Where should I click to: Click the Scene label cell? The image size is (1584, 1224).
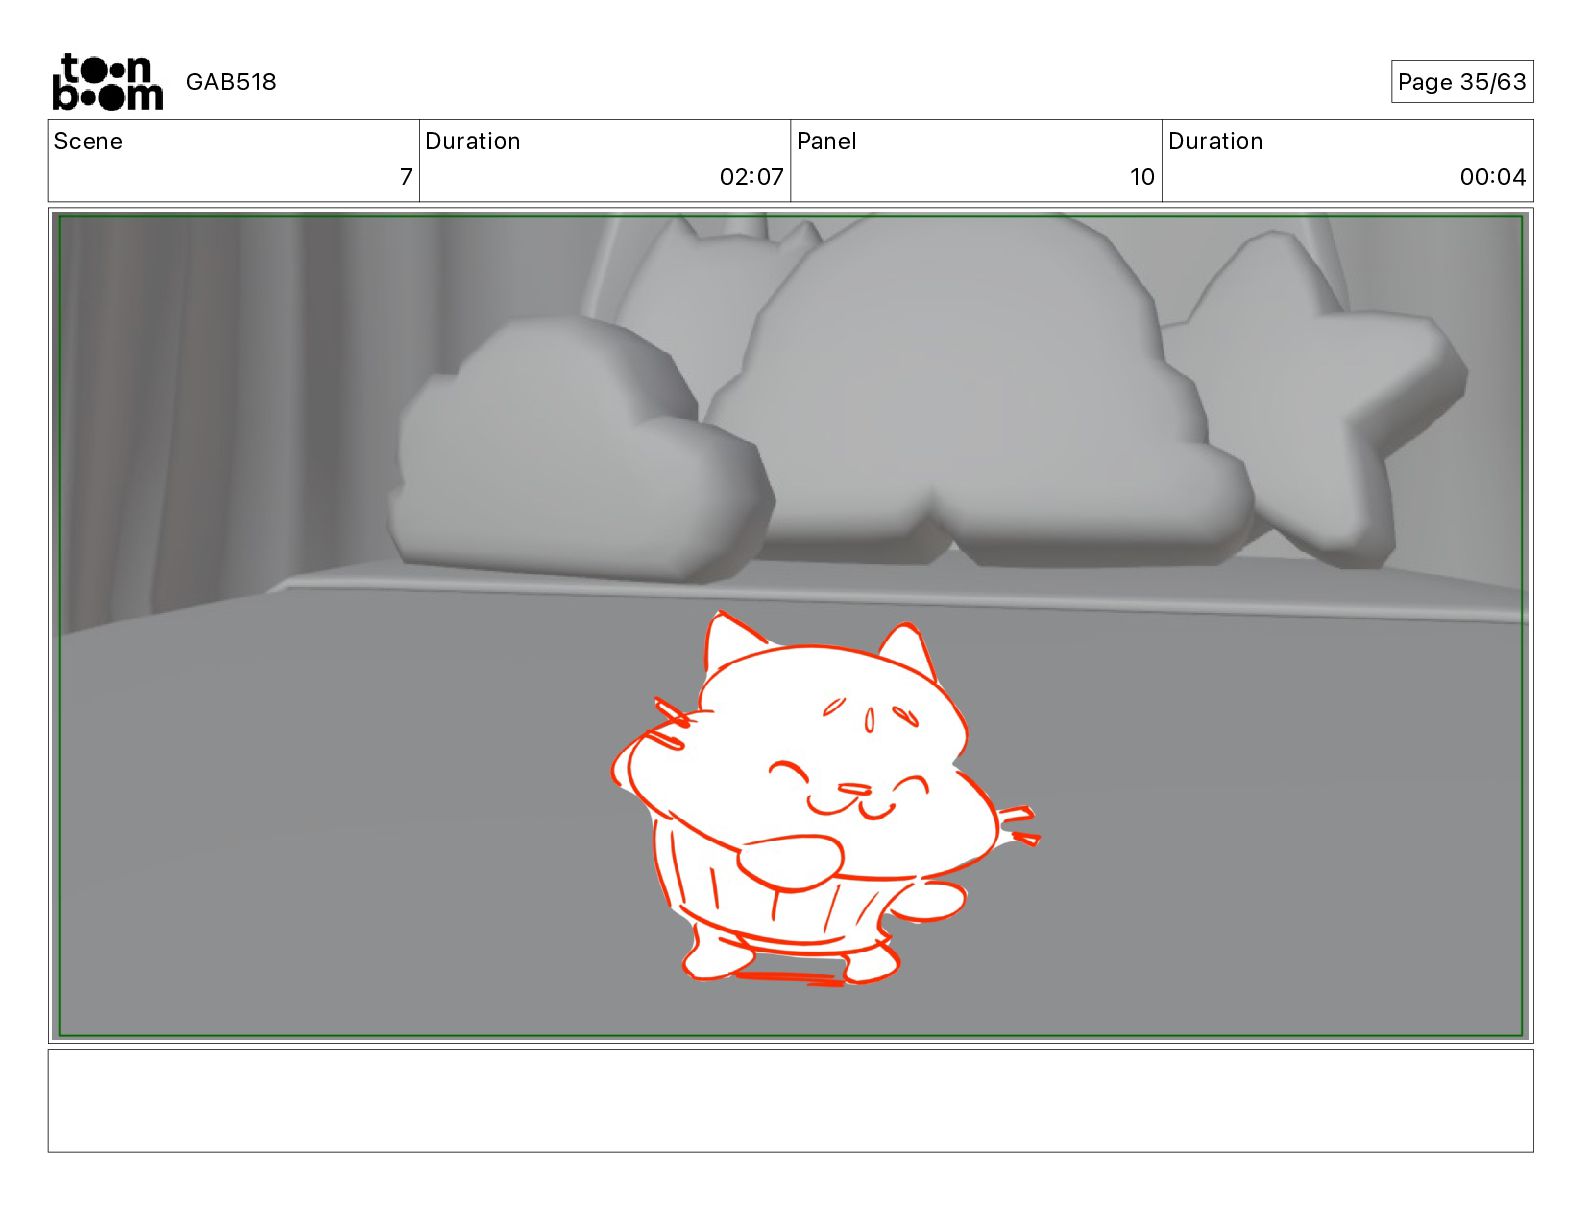tap(234, 161)
